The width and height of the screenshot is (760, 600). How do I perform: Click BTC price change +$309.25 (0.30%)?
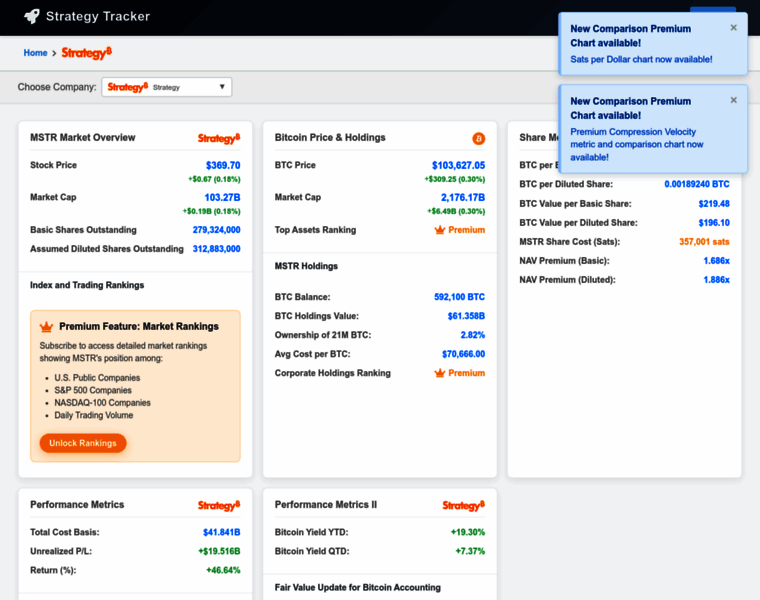click(x=455, y=179)
